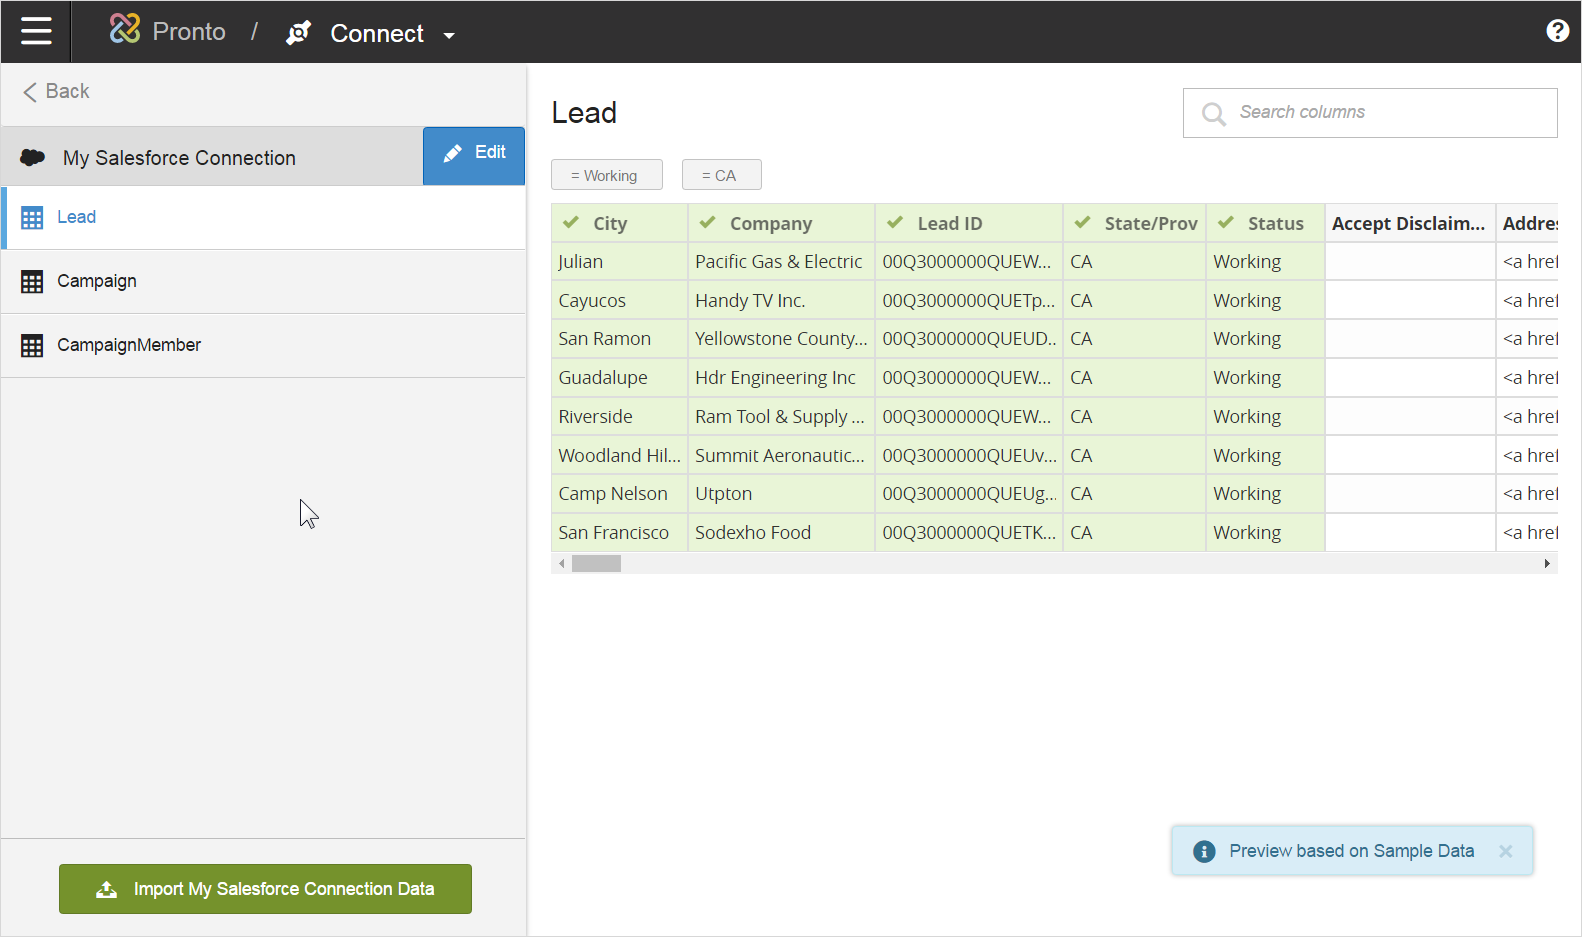Toggle the Company column checkmark
The height and width of the screenshot is (937, 1582).
tap(708, 223)
